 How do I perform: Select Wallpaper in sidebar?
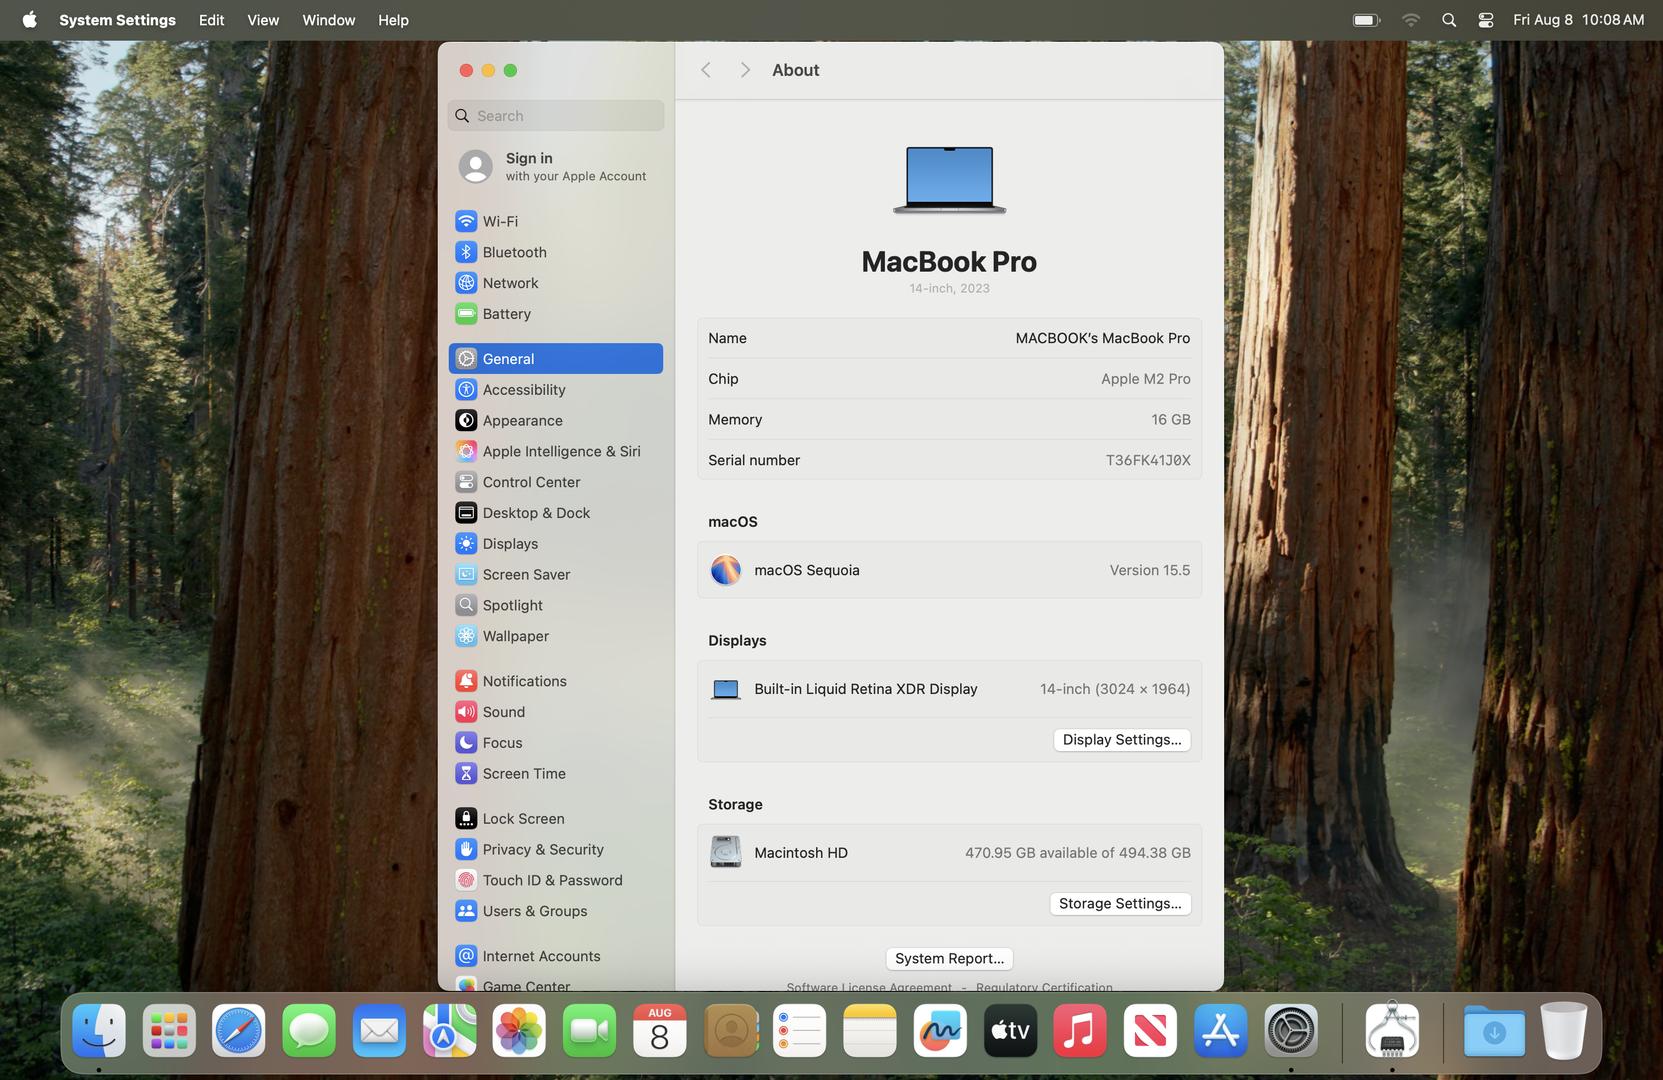(555, 636)
